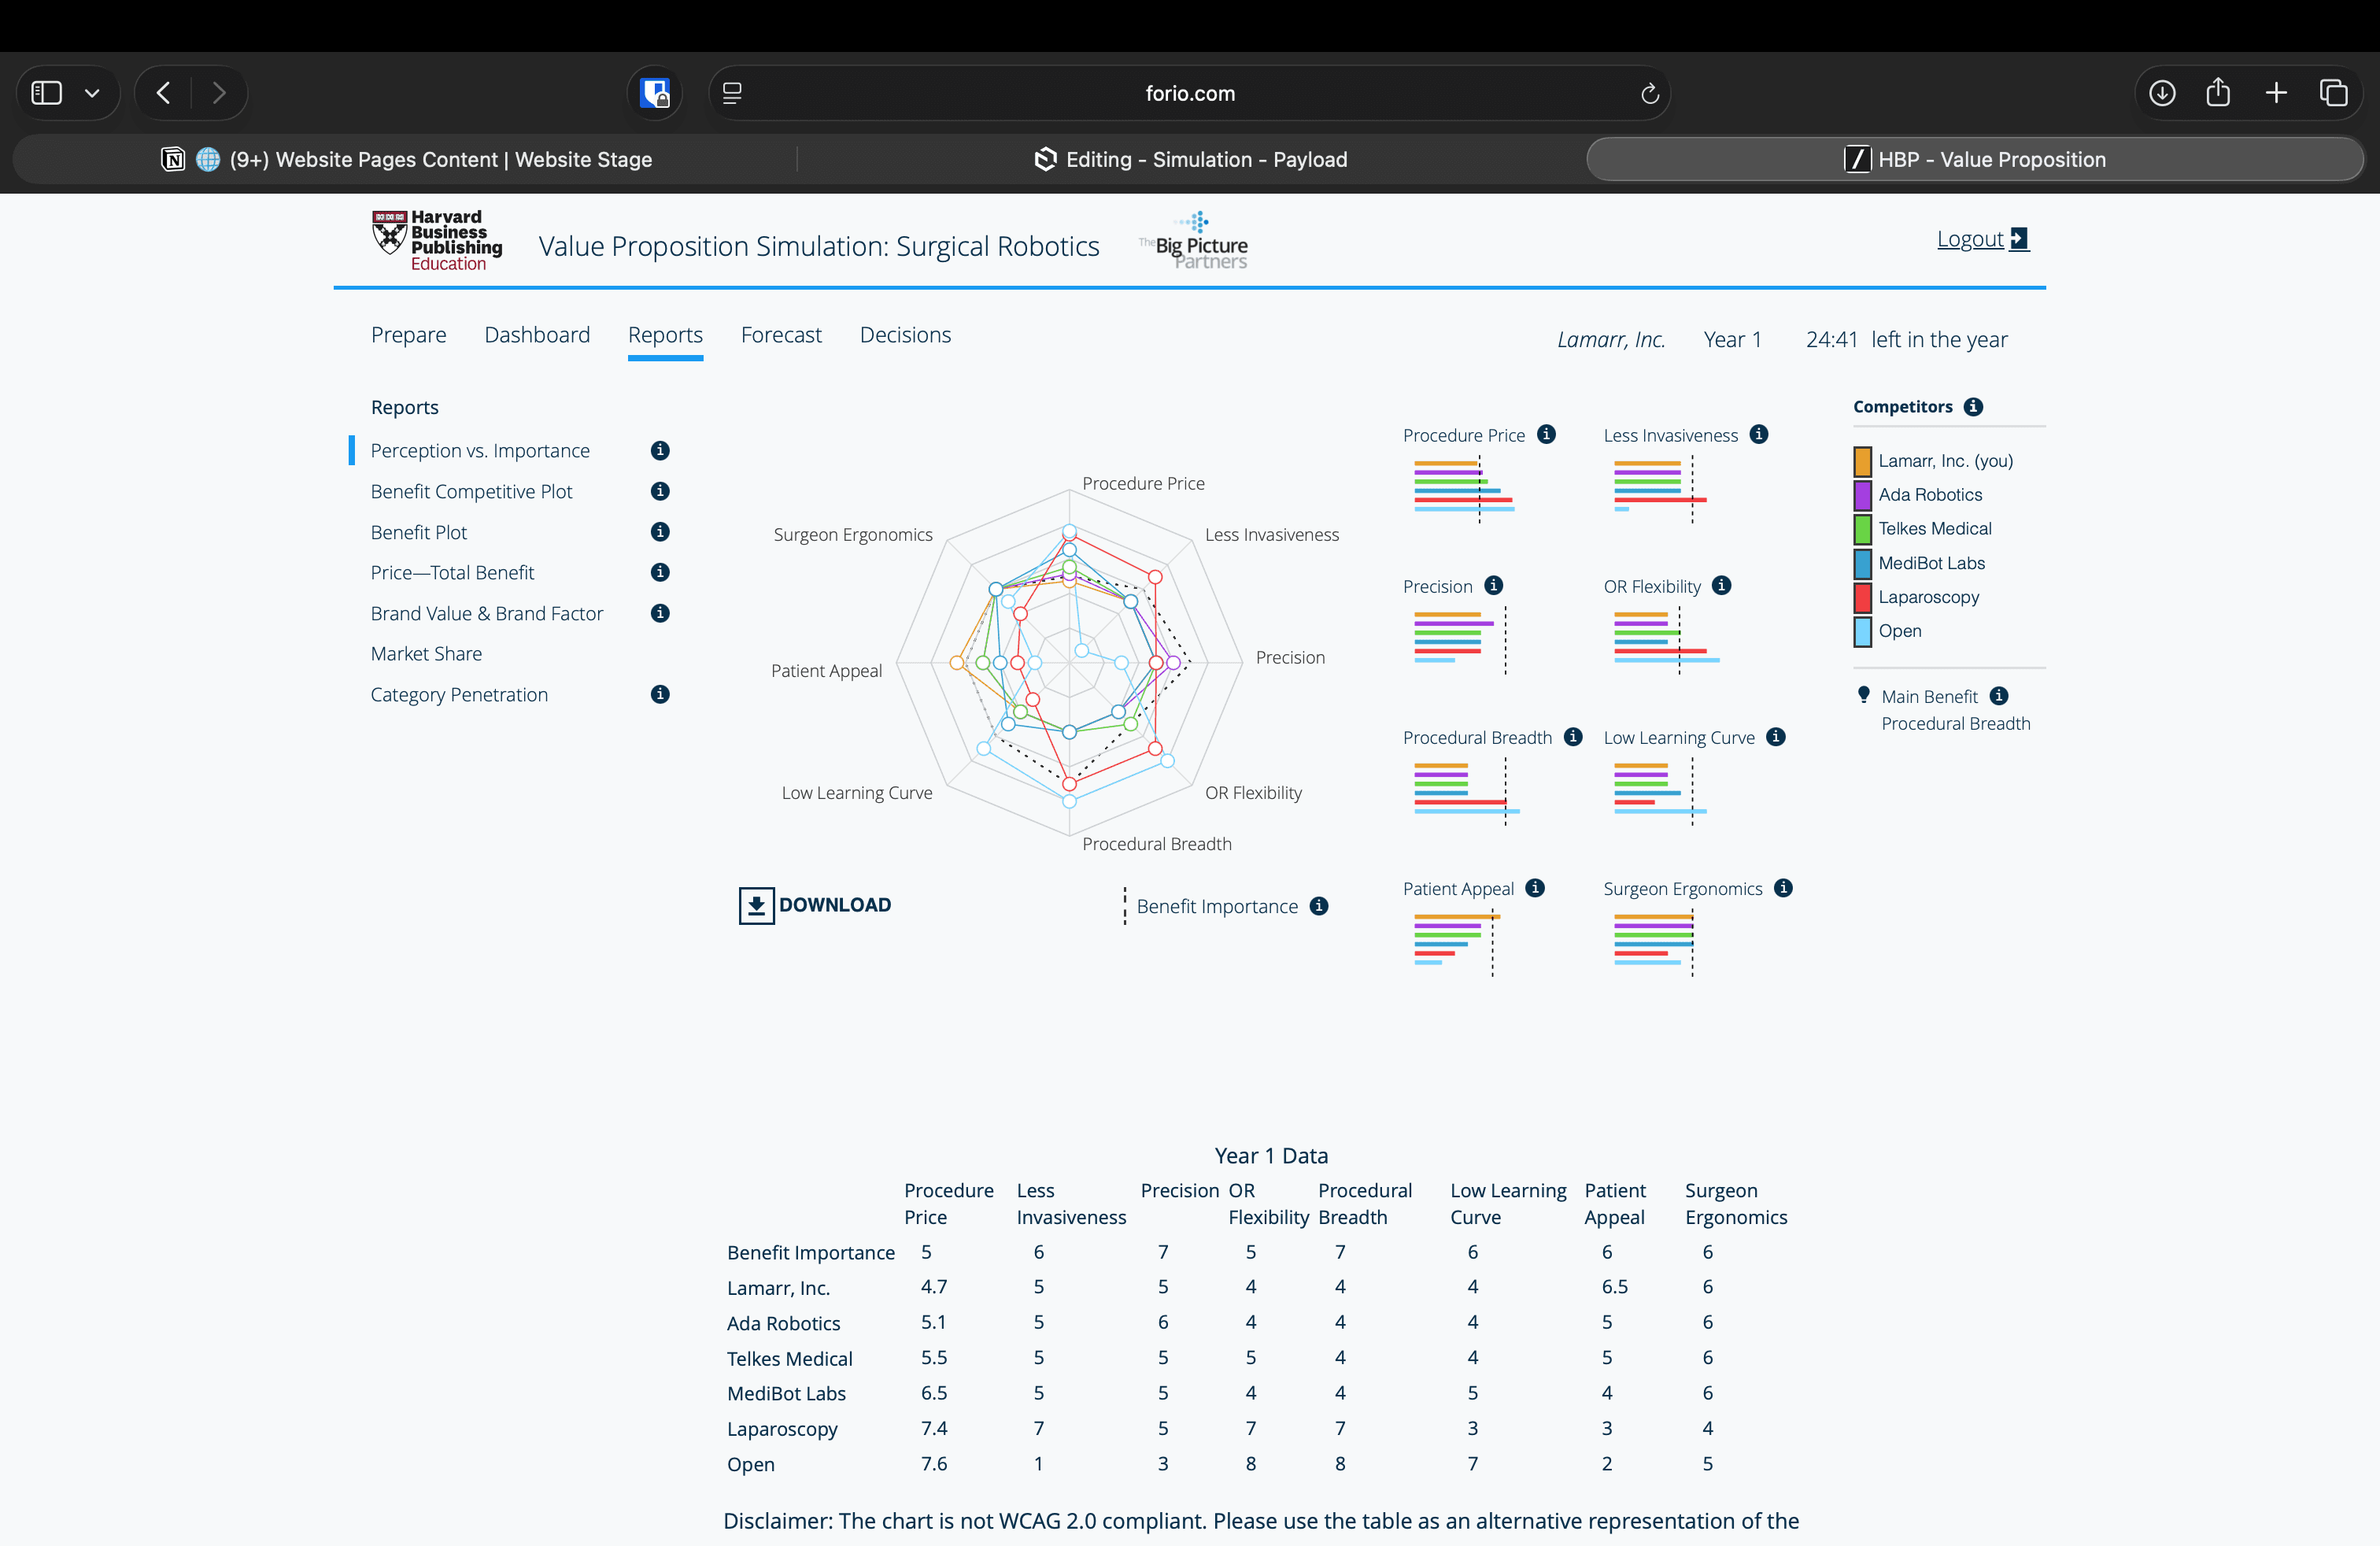Image resolution: width=2380 pixels, height=1546 pixels.
Task: Toggle Laparoscopy competitor in legend
Action: (x=1862, y=597)
